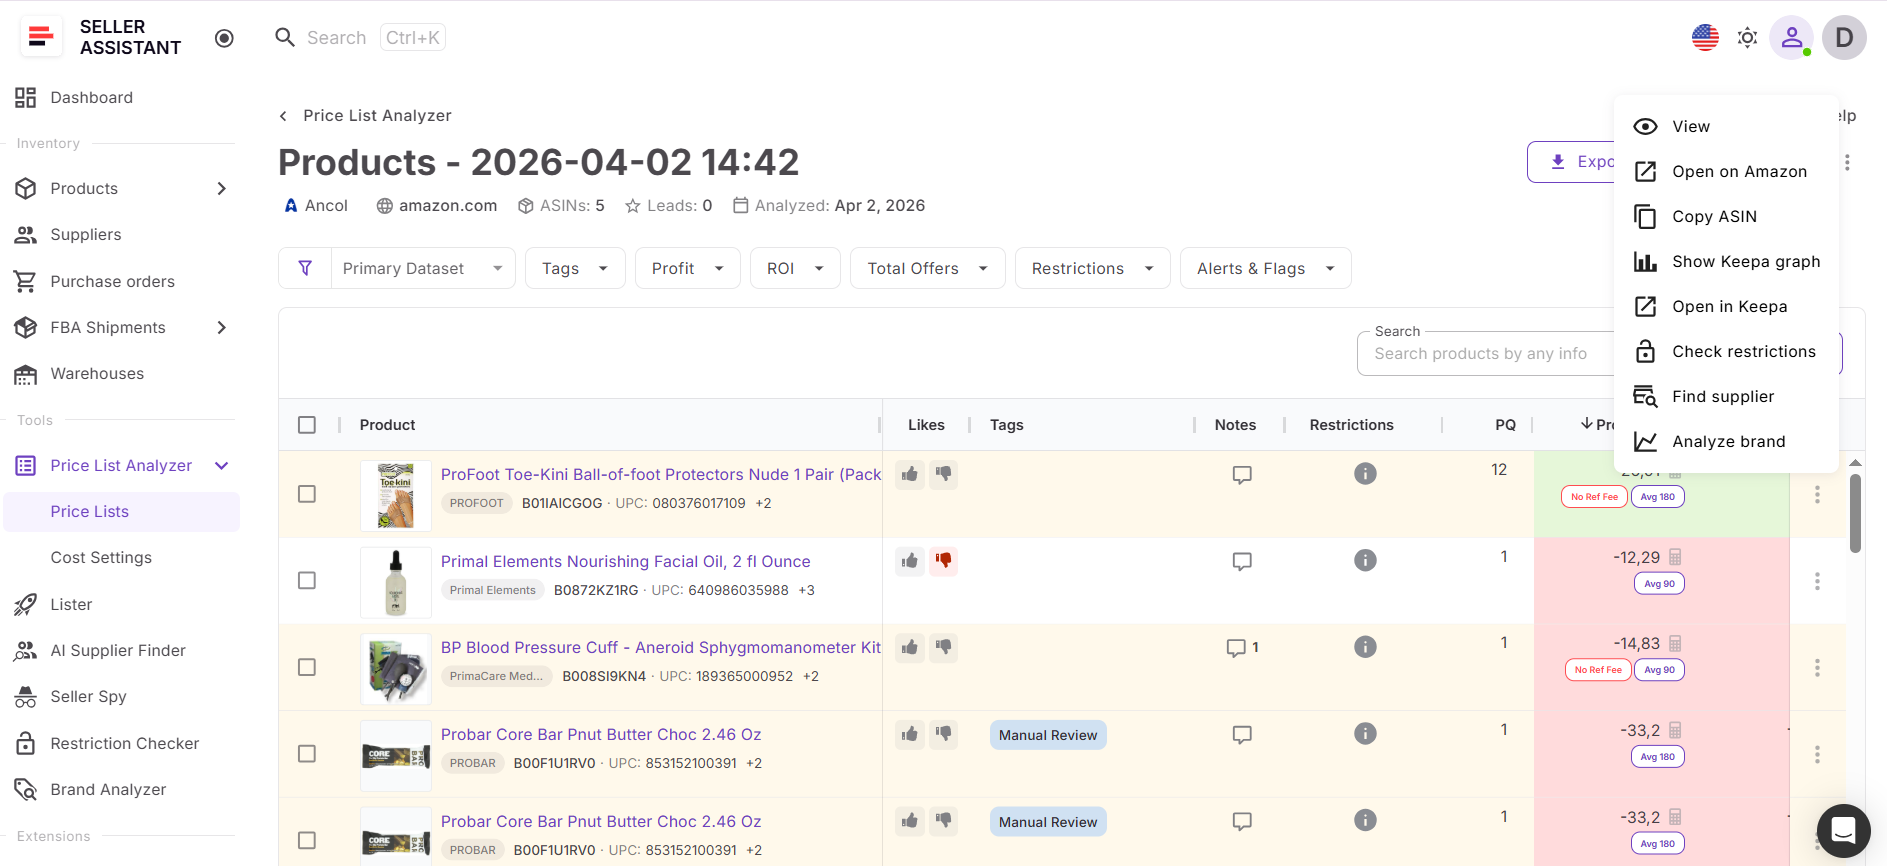Click ProFoot product thumbnail image
The width and height of the screenshot is (1887, 866).
(x=396, y=495)
